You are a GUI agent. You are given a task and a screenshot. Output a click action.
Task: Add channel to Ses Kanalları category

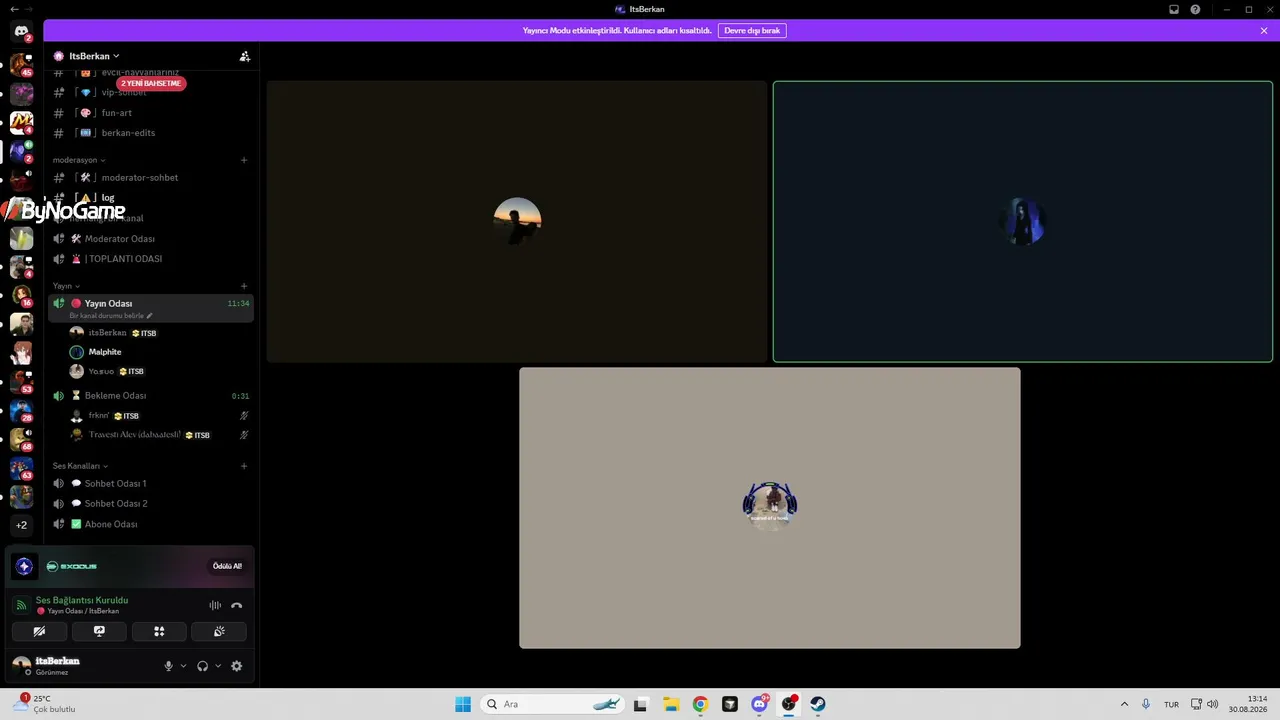[244, 466]
